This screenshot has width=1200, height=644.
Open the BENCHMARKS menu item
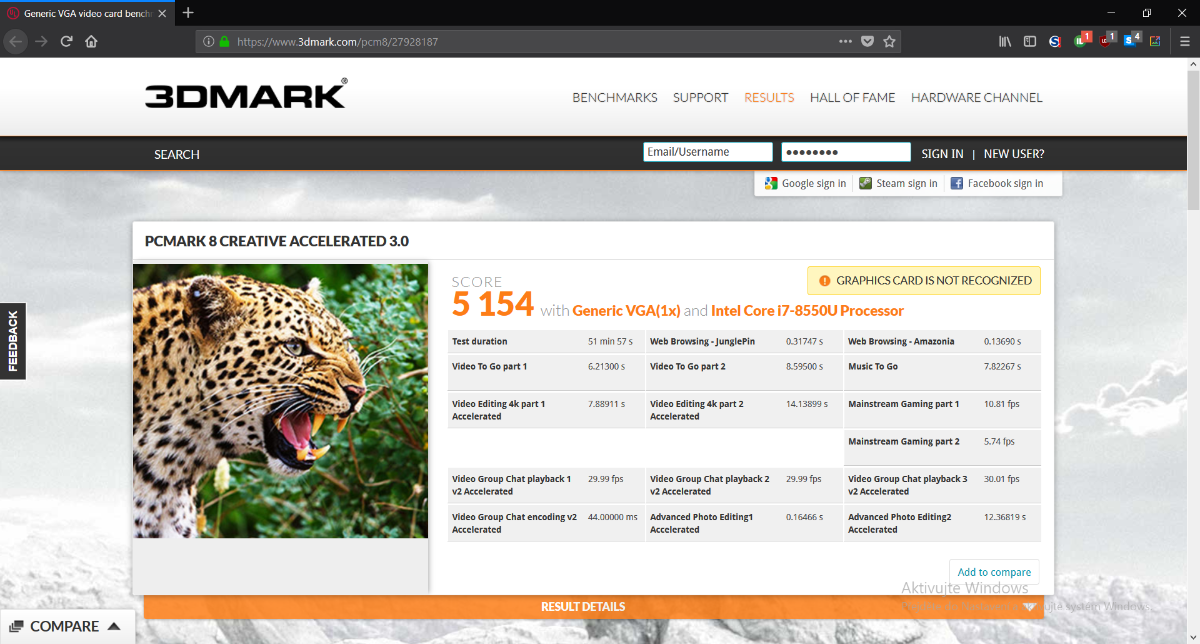(614, 98)
